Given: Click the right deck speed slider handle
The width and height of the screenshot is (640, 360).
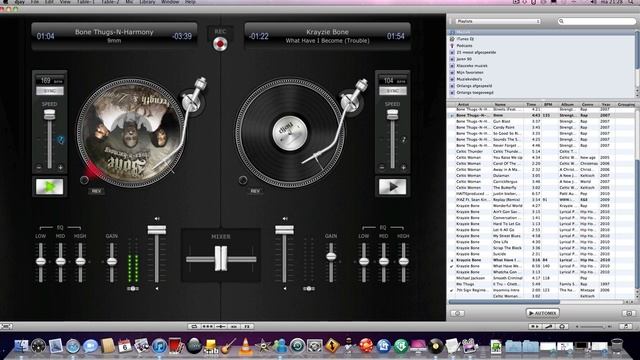Looking at the screenshot, I should pyautogui.click(x=393, y=114).
